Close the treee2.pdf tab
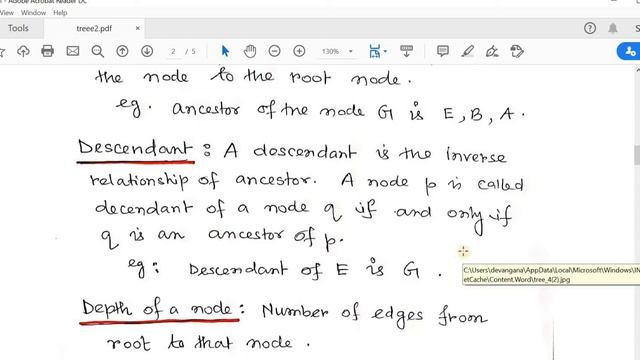This screenshot has height=360, width=640. pyautogui.click(x=138, y=28)
